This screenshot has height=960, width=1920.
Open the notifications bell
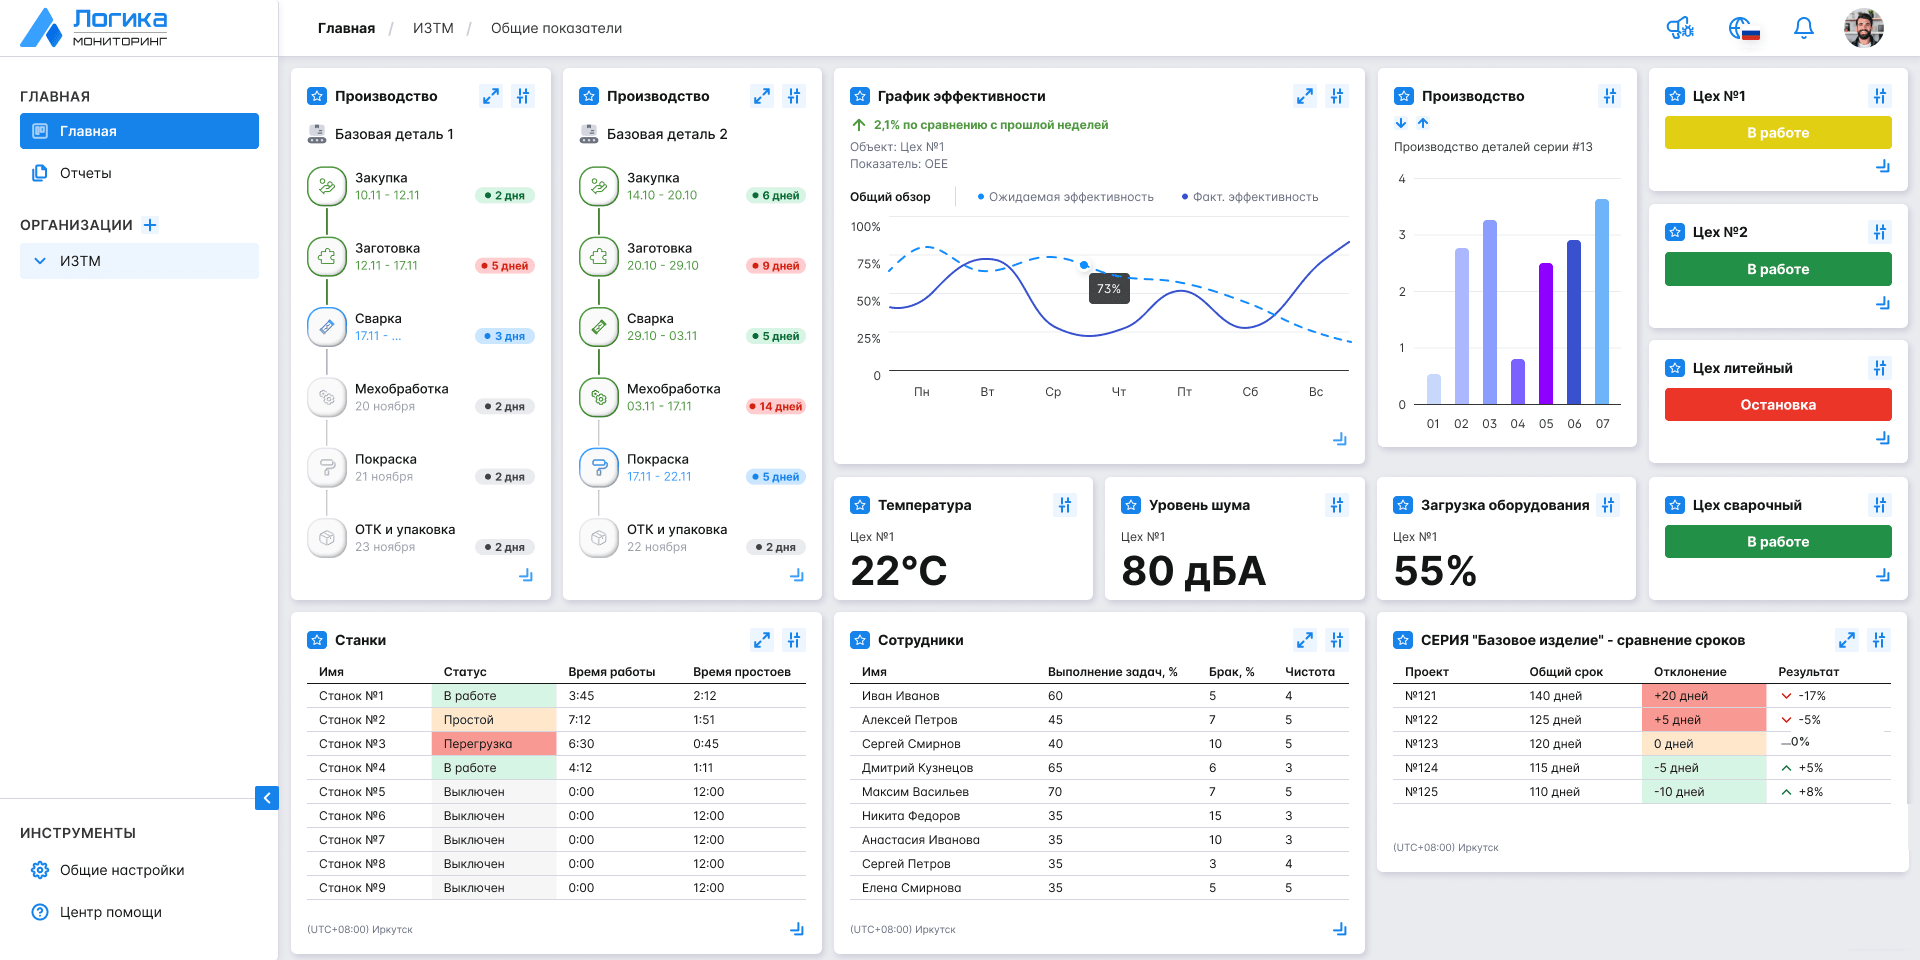[1803, 28]
